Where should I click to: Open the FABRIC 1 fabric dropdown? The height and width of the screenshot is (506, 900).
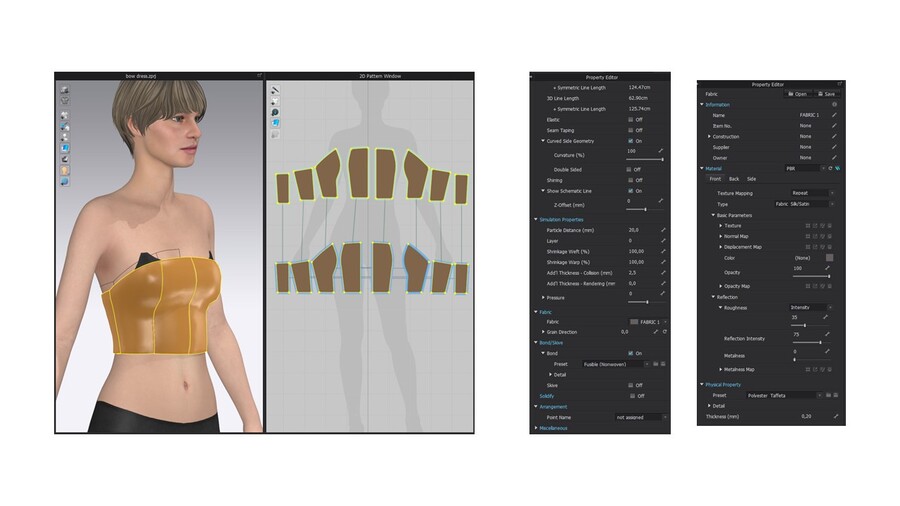click(x=648, y=322)
